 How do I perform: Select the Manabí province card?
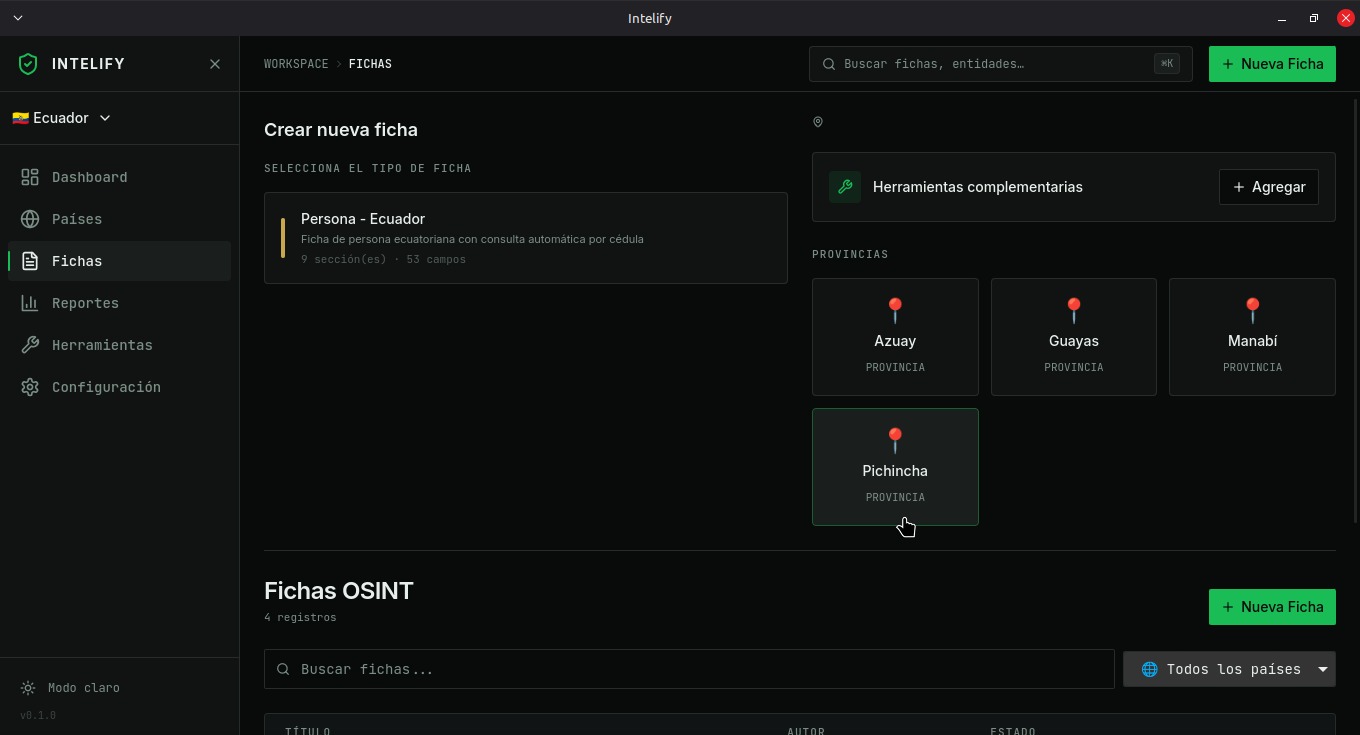coord(1252,337)
